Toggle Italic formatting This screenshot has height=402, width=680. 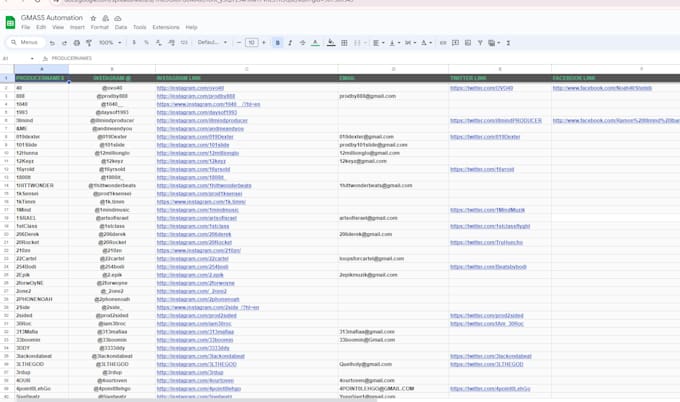[x=290, y=42]
